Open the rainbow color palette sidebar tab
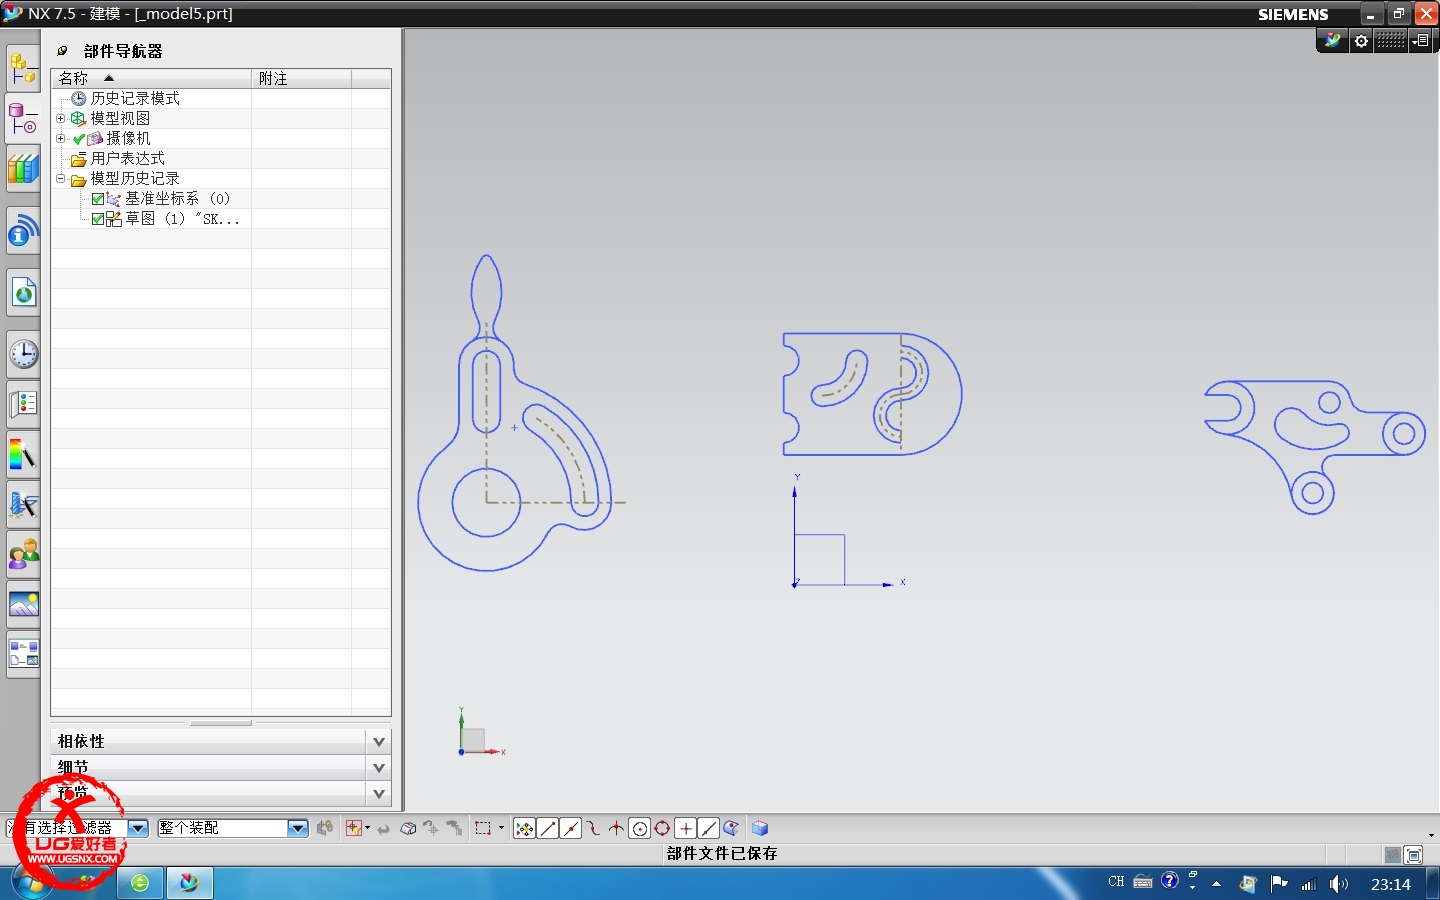 22,454
